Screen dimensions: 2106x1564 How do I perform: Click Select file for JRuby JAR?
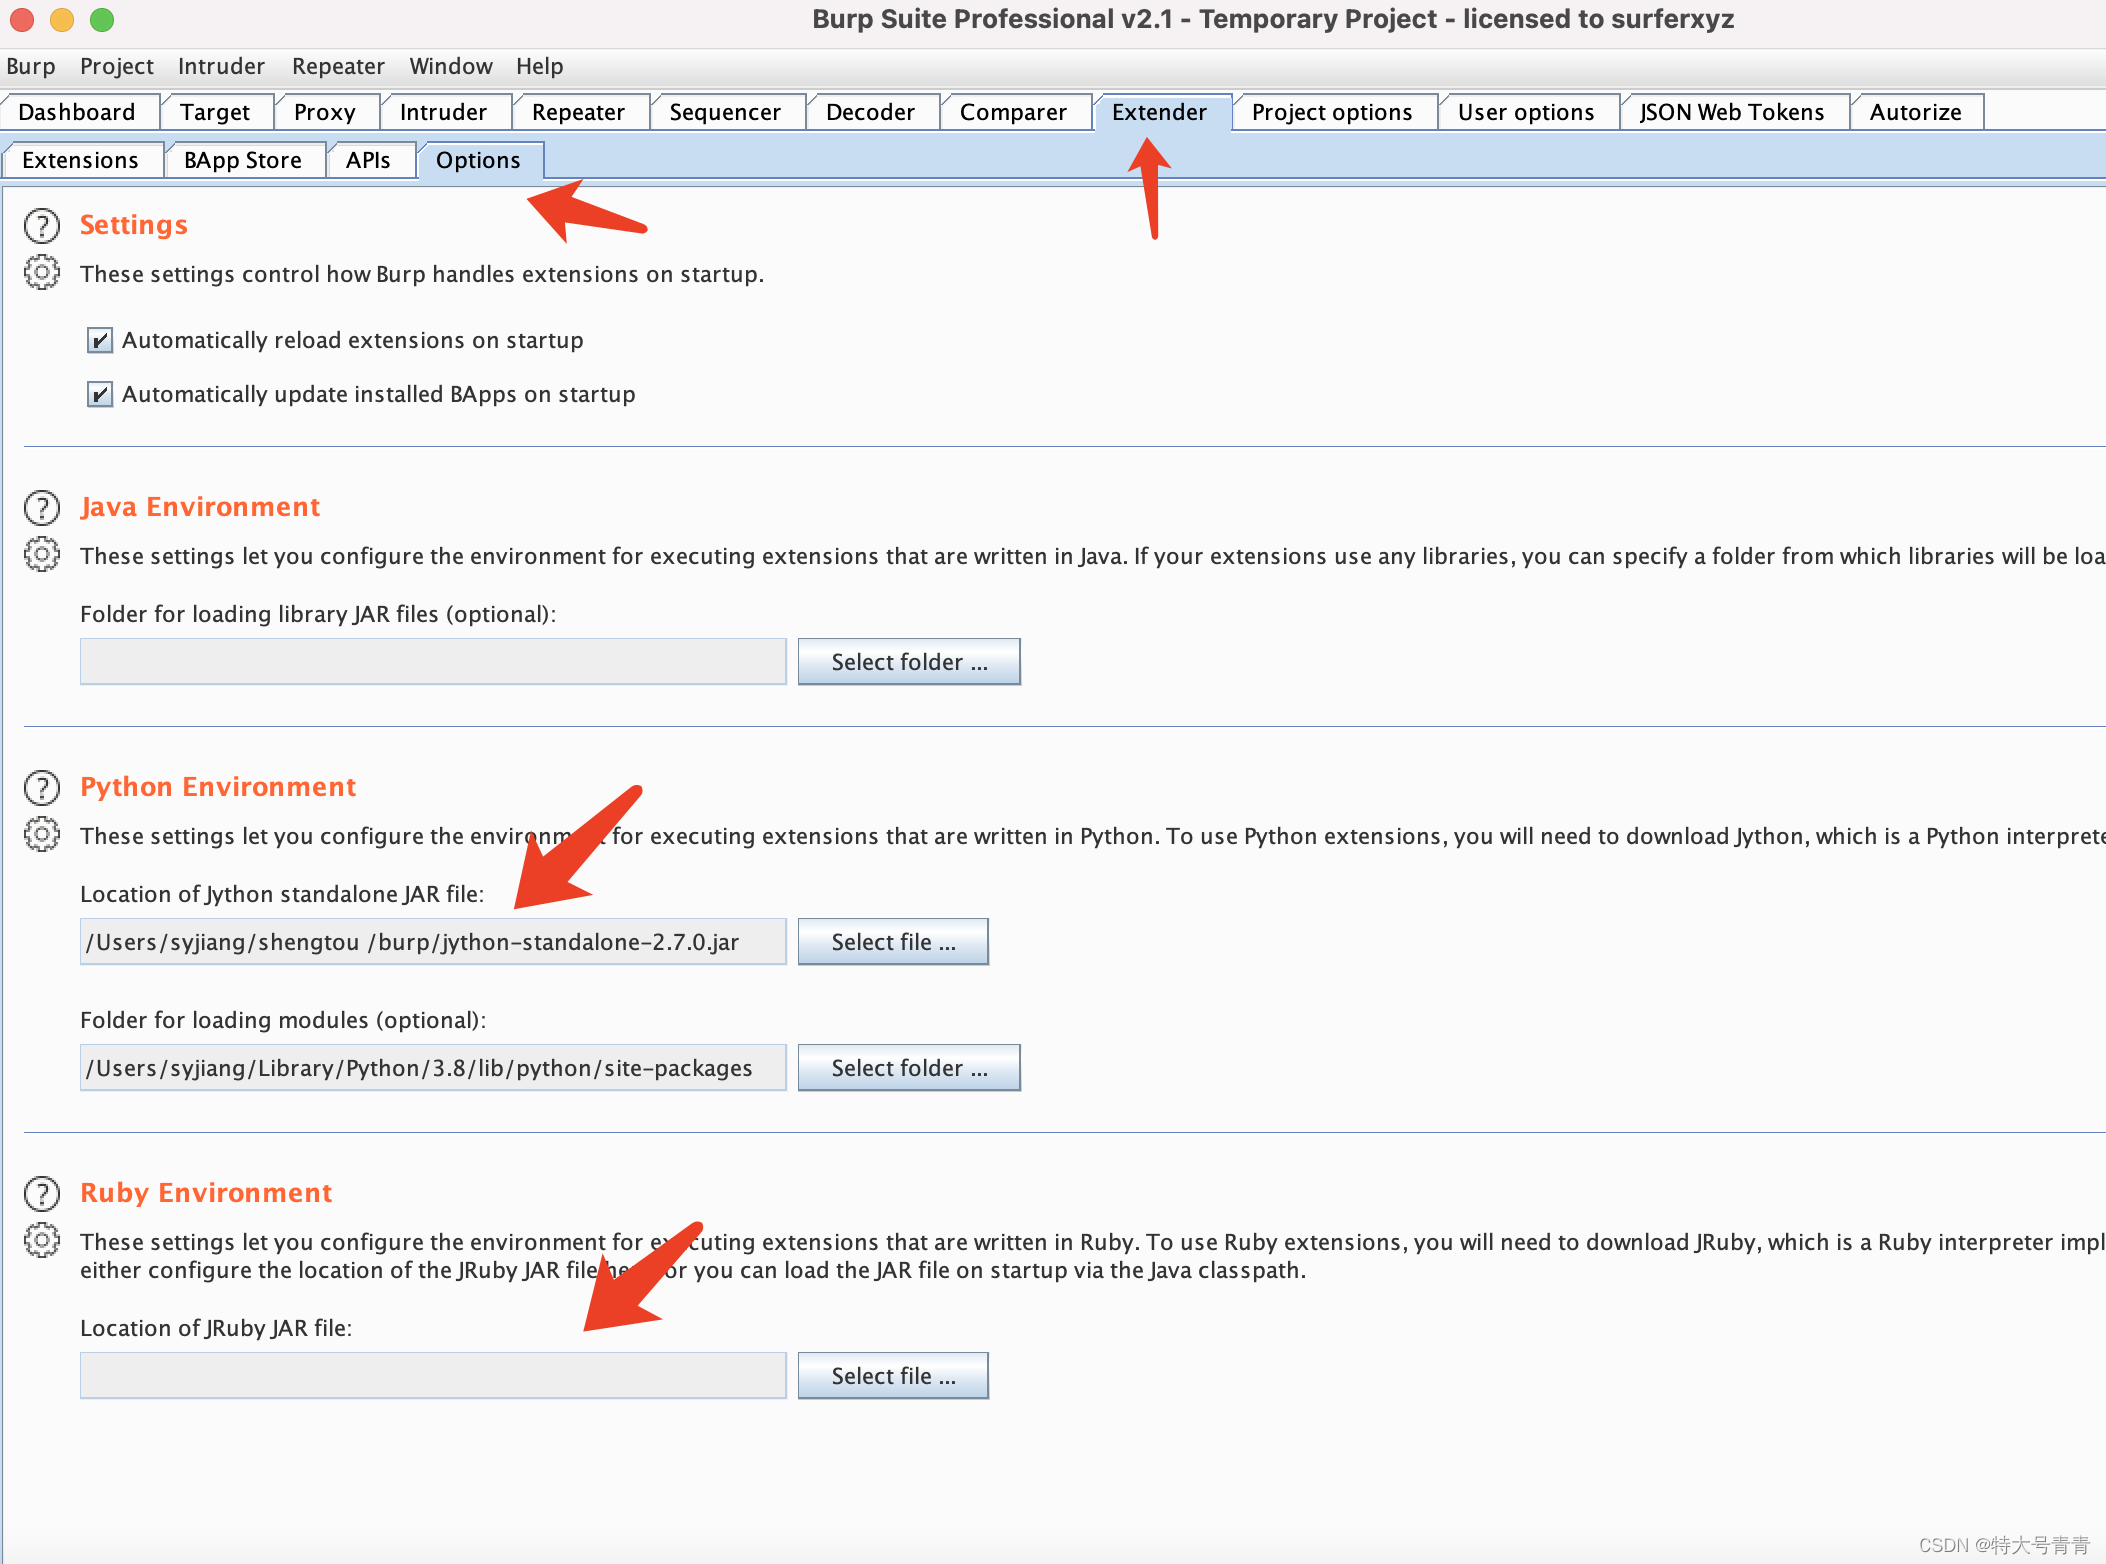[893, 1376]
